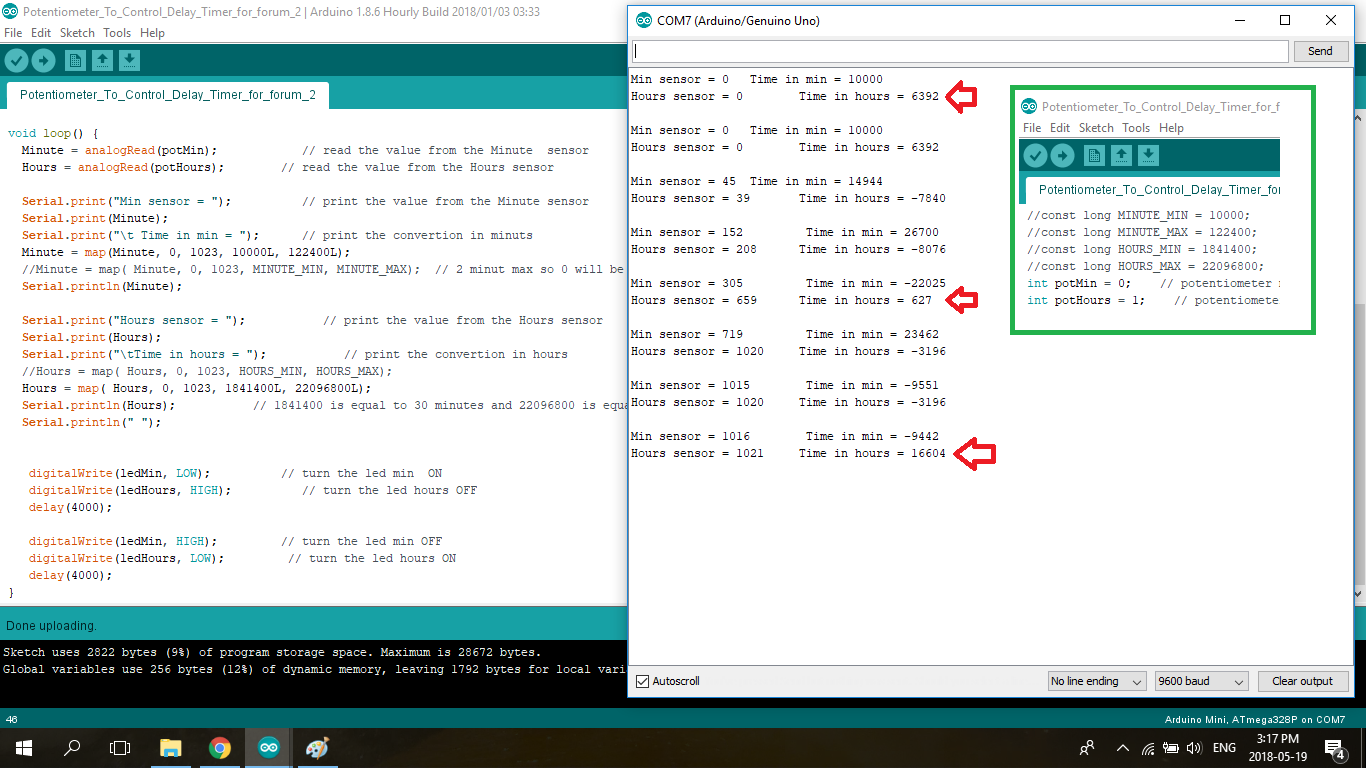
Task: Click the 'void loop() {' code line
Action: [53, 133]
